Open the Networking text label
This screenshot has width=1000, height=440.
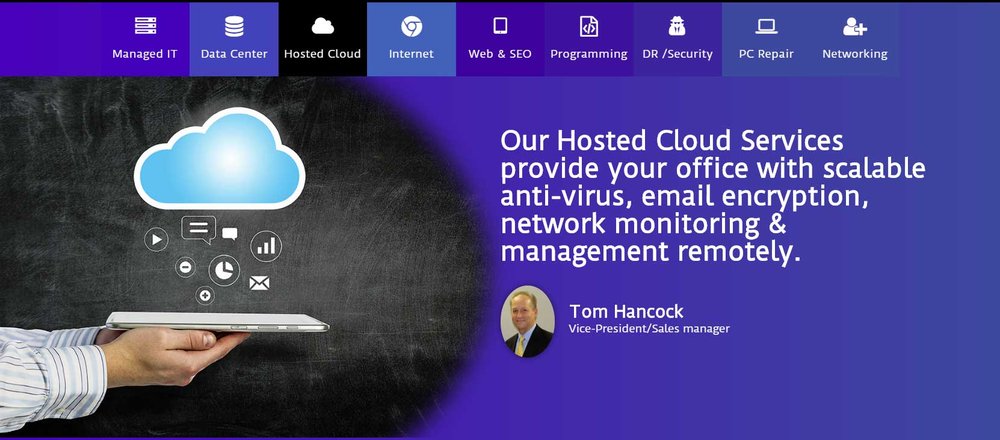point(854,54)
